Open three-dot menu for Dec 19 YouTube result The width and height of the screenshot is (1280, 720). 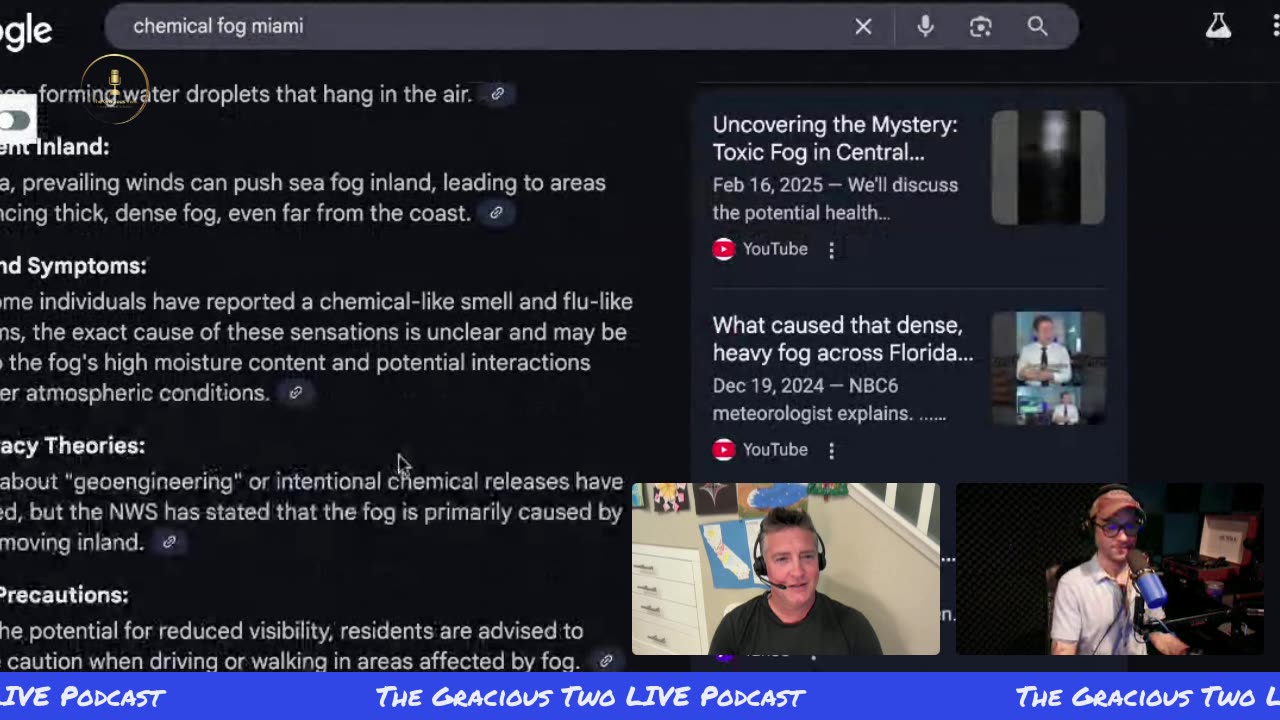(x=831, y=450)
